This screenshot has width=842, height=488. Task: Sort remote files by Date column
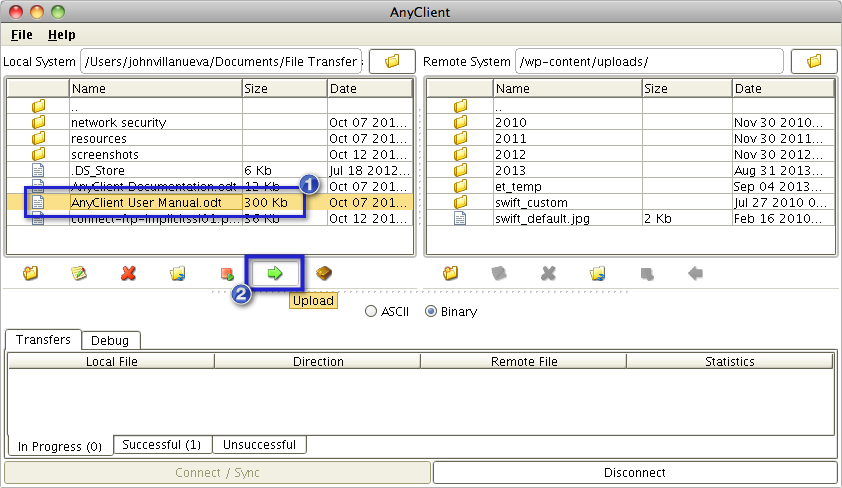click(783, 89)
